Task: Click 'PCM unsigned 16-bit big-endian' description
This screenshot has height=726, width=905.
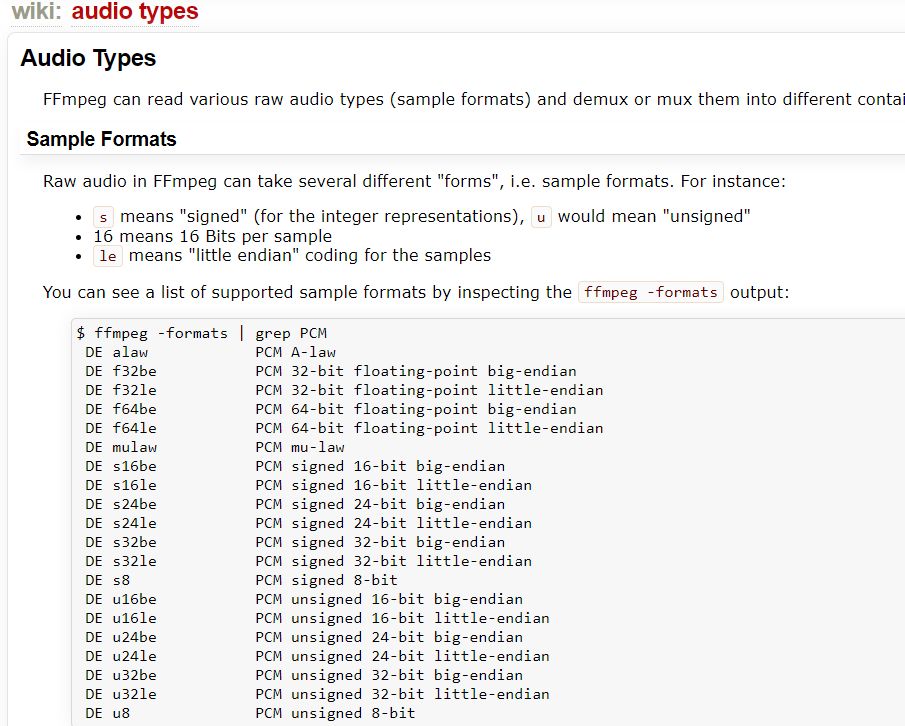Action: click(x=389, y=599)
